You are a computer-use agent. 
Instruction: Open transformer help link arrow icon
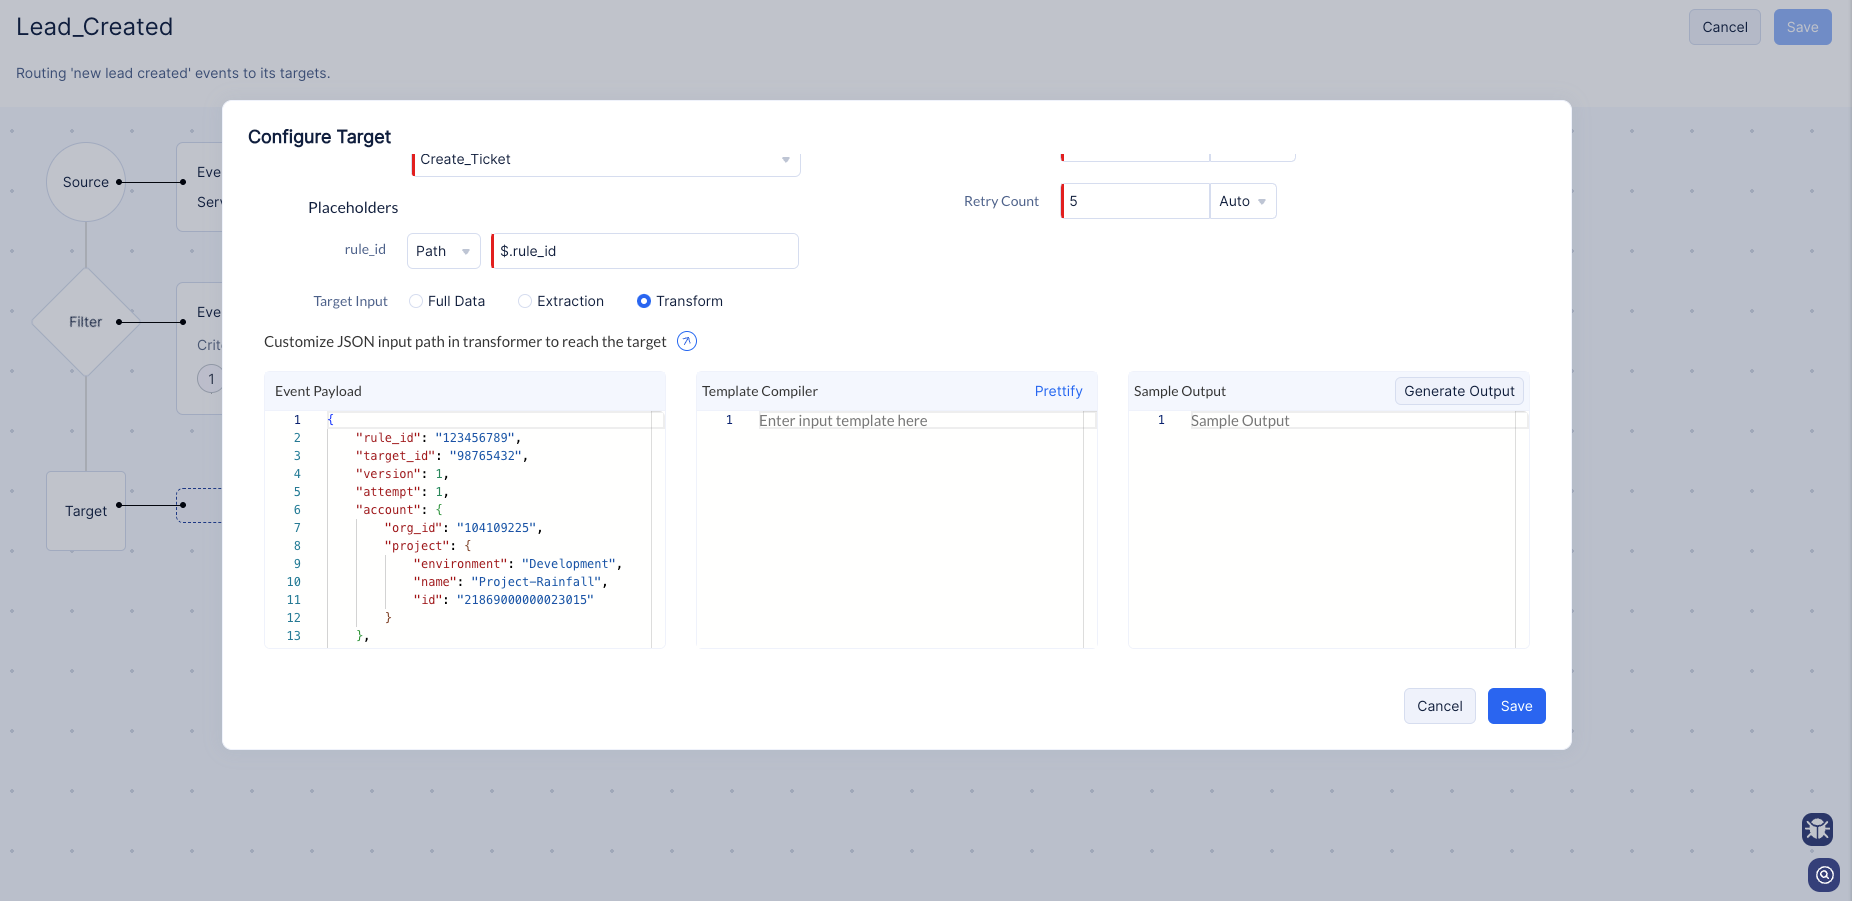pos(686,342)
